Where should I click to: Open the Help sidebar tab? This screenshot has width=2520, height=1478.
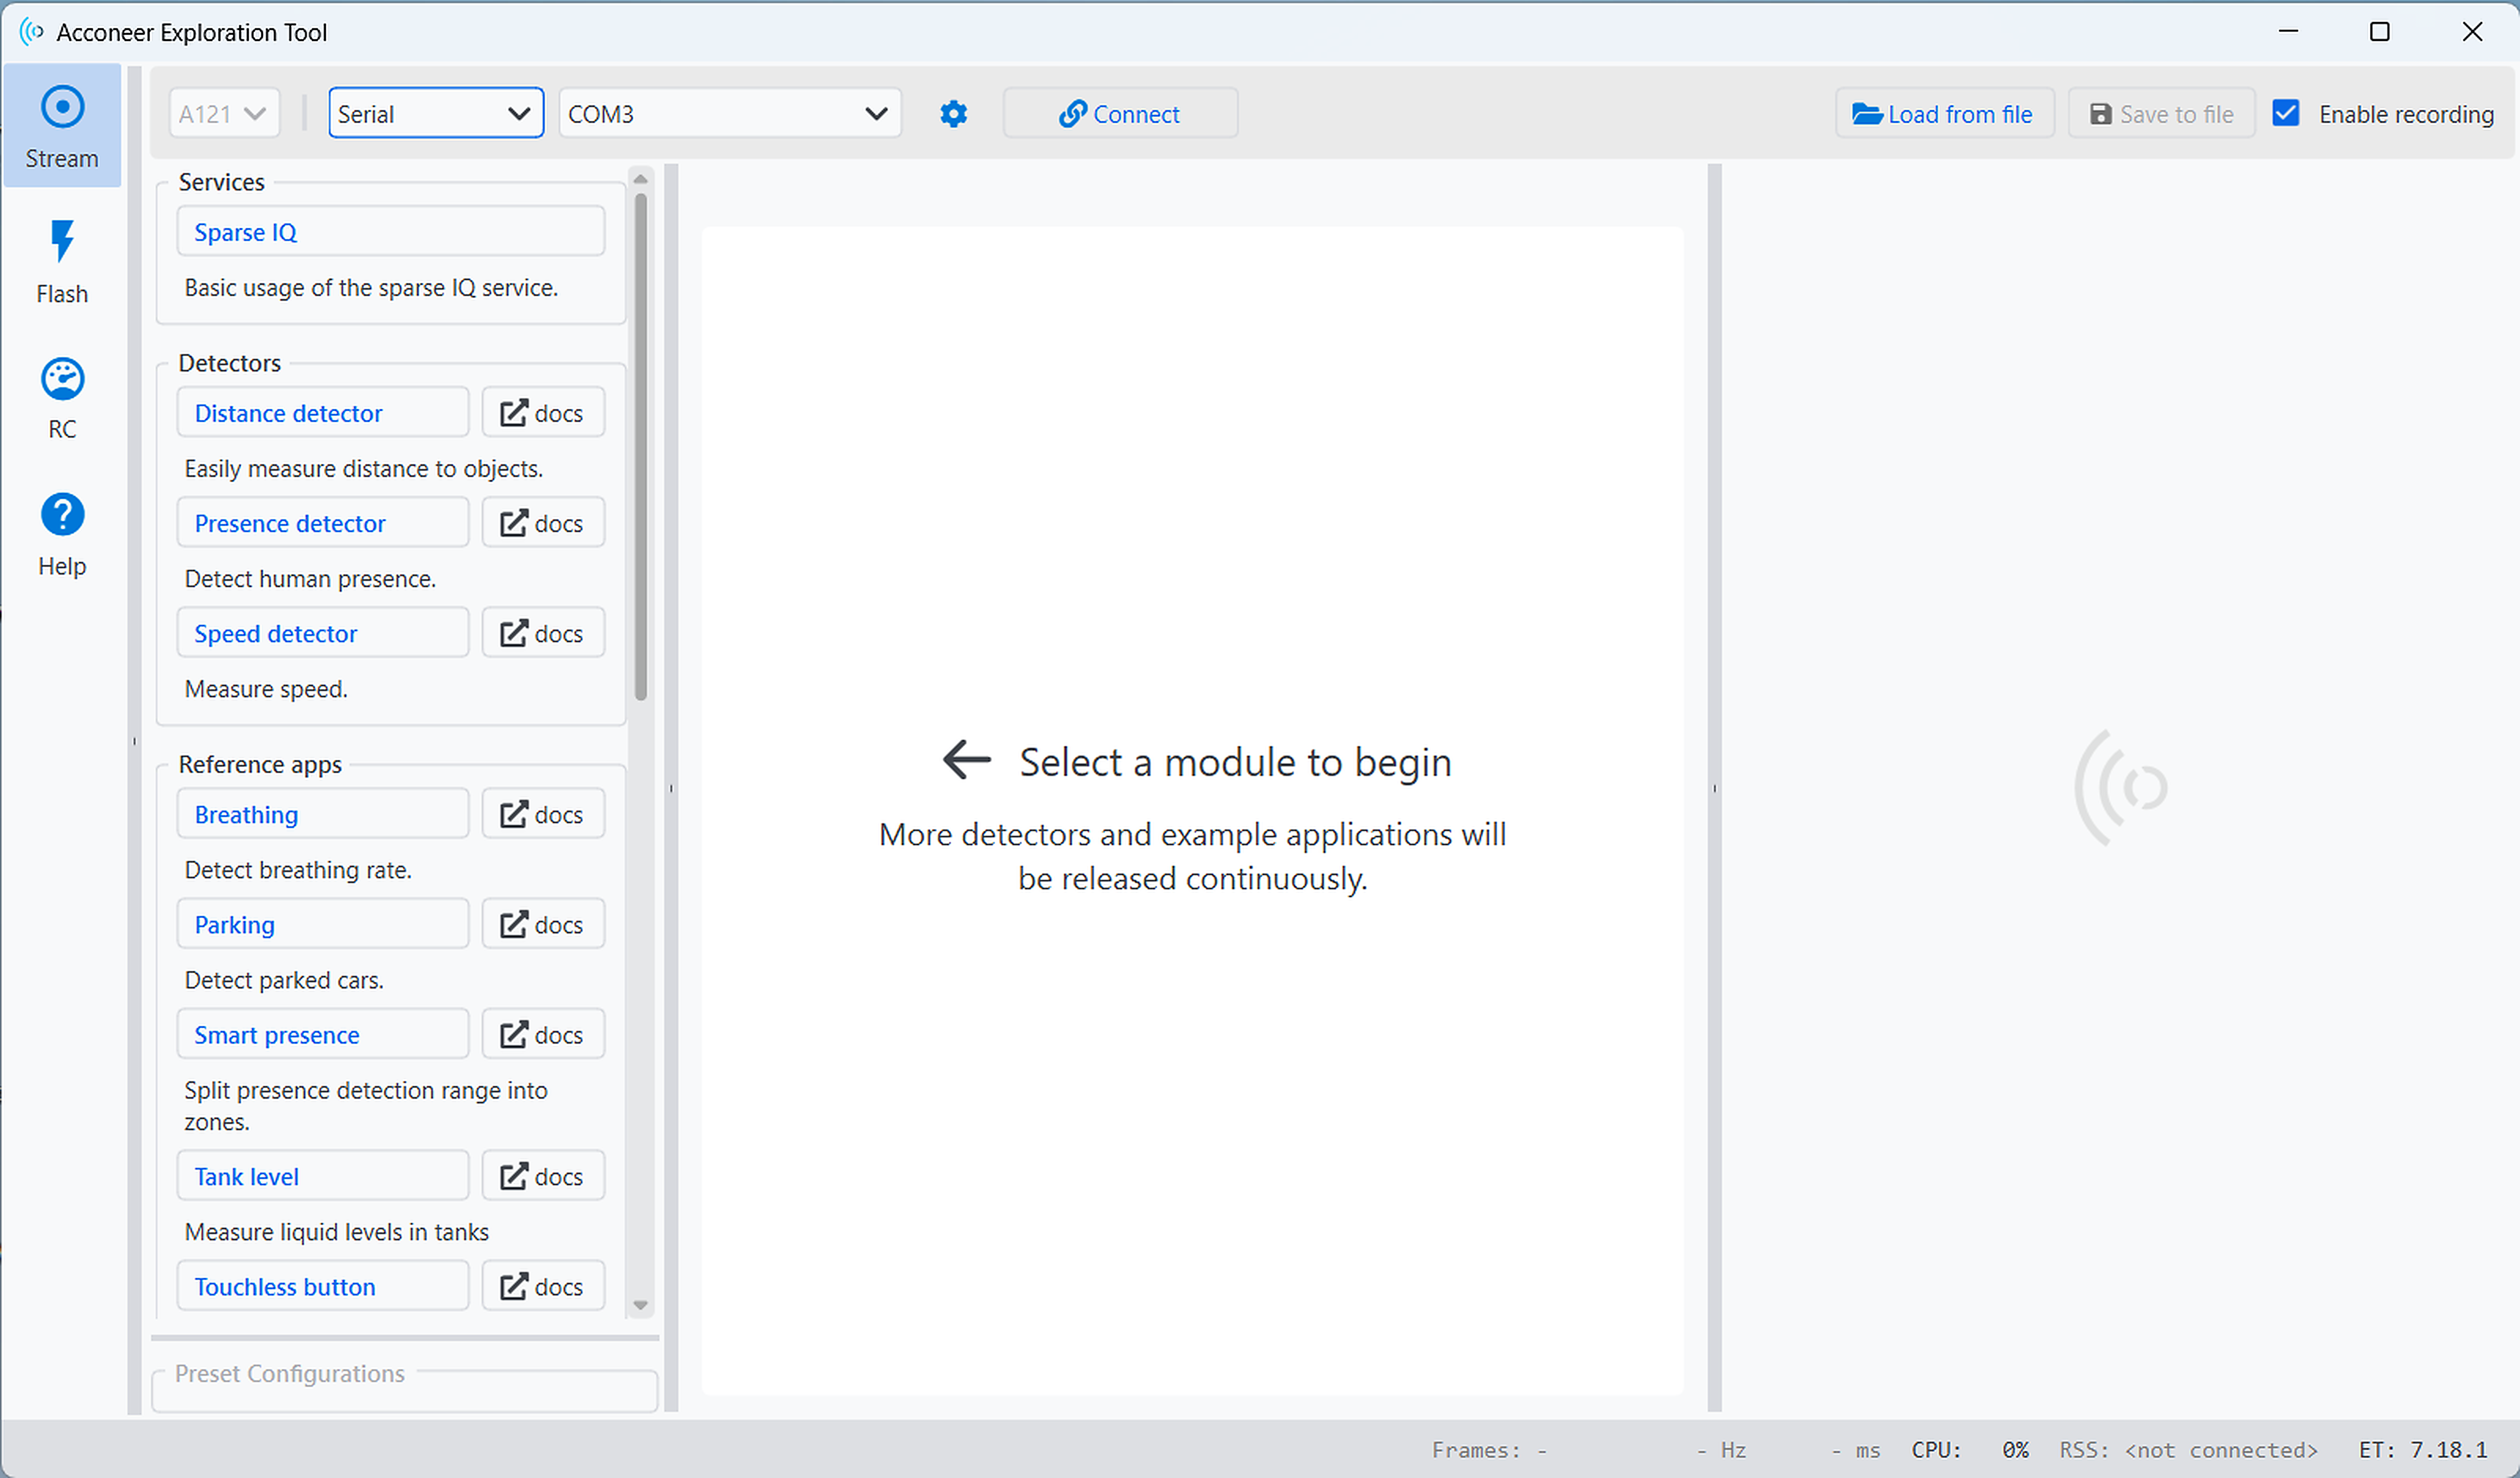click(62, 534)
